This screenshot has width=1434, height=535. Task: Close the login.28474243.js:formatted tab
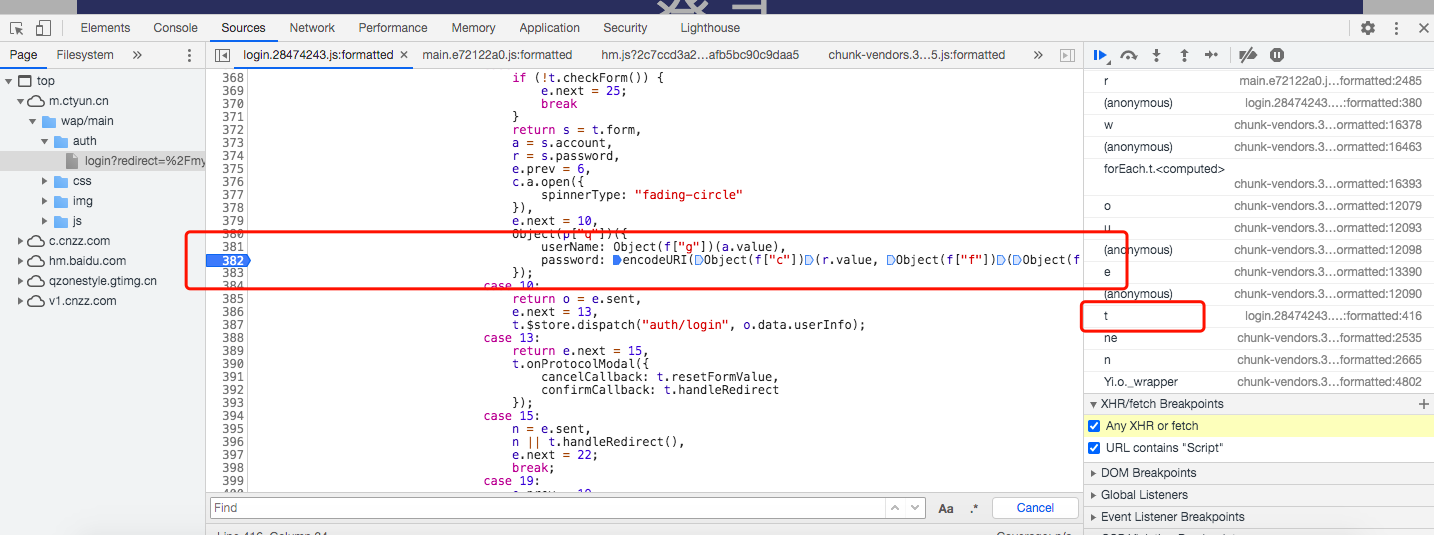point(404,55)
